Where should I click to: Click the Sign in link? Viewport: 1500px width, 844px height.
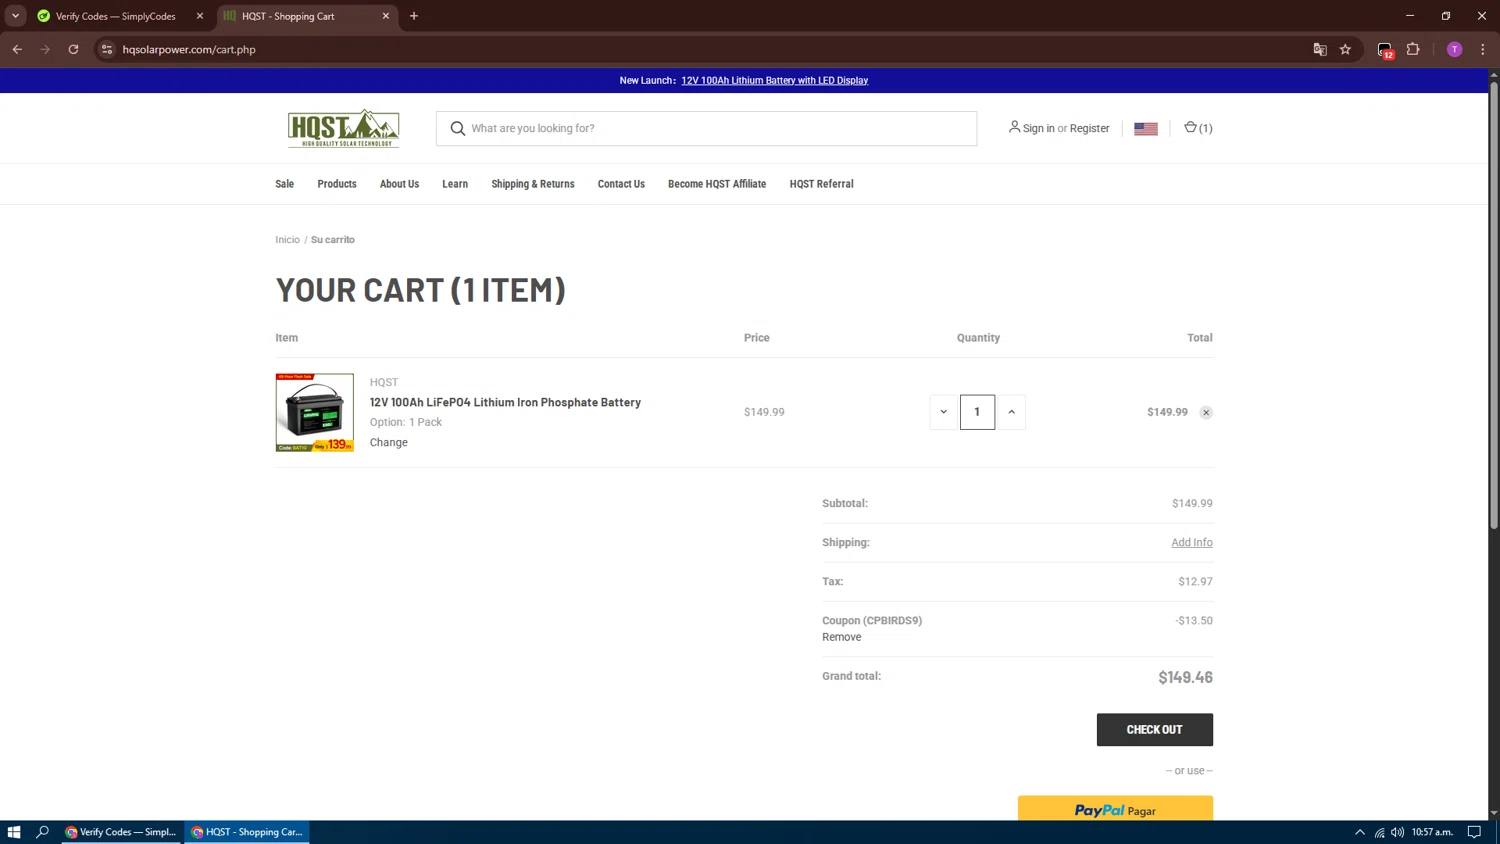pos(1038,128)
